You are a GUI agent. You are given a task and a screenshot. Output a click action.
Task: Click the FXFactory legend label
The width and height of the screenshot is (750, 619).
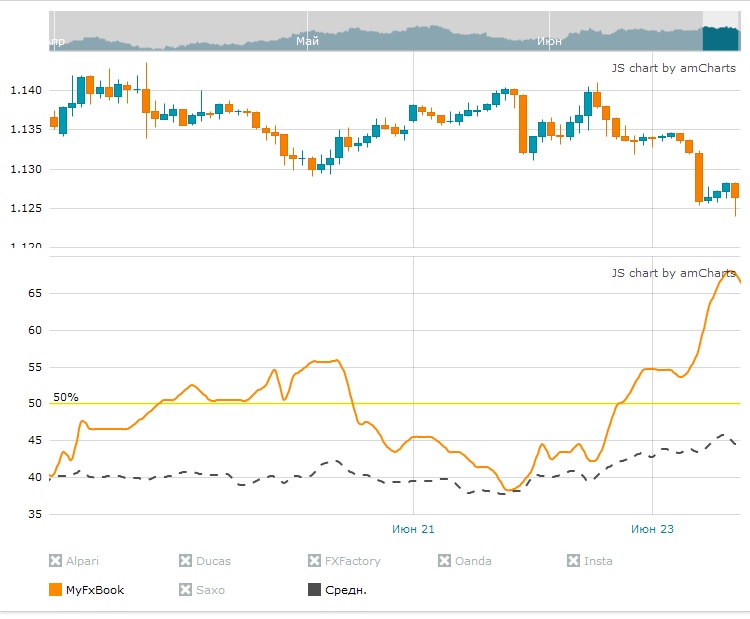click(353, 561)
